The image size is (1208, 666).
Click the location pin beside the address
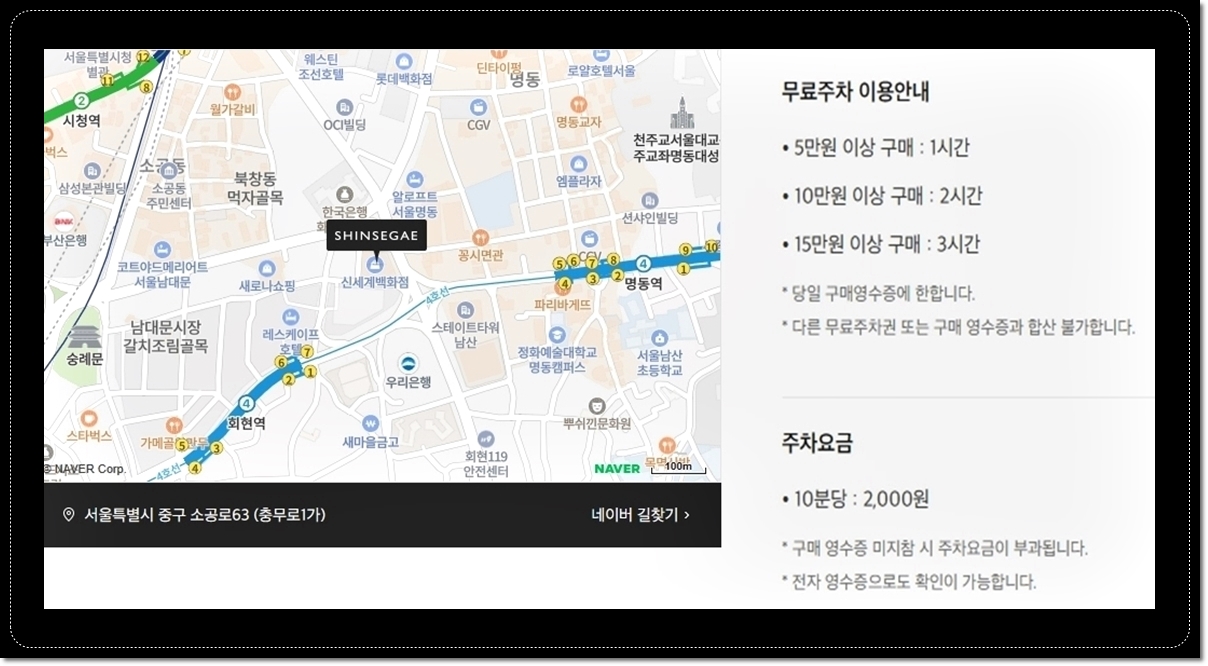(x=67, y=515)
